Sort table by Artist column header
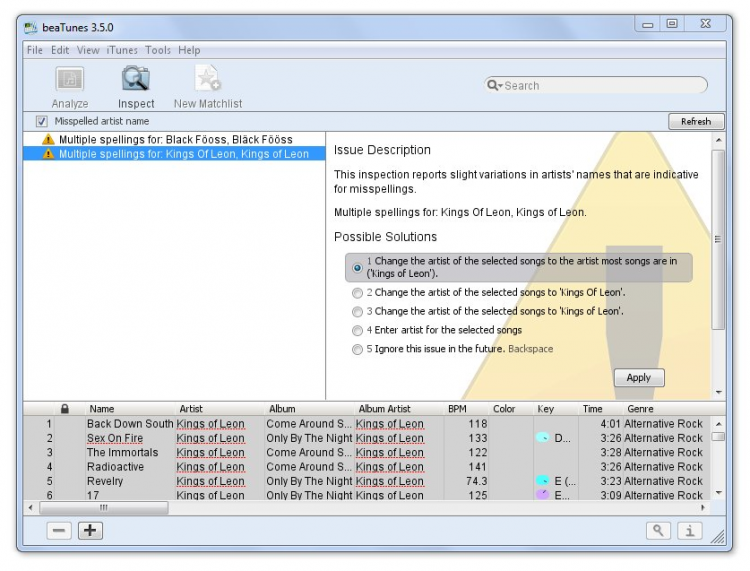The width and height of the screenshot is (750, 571). (220, 409)
